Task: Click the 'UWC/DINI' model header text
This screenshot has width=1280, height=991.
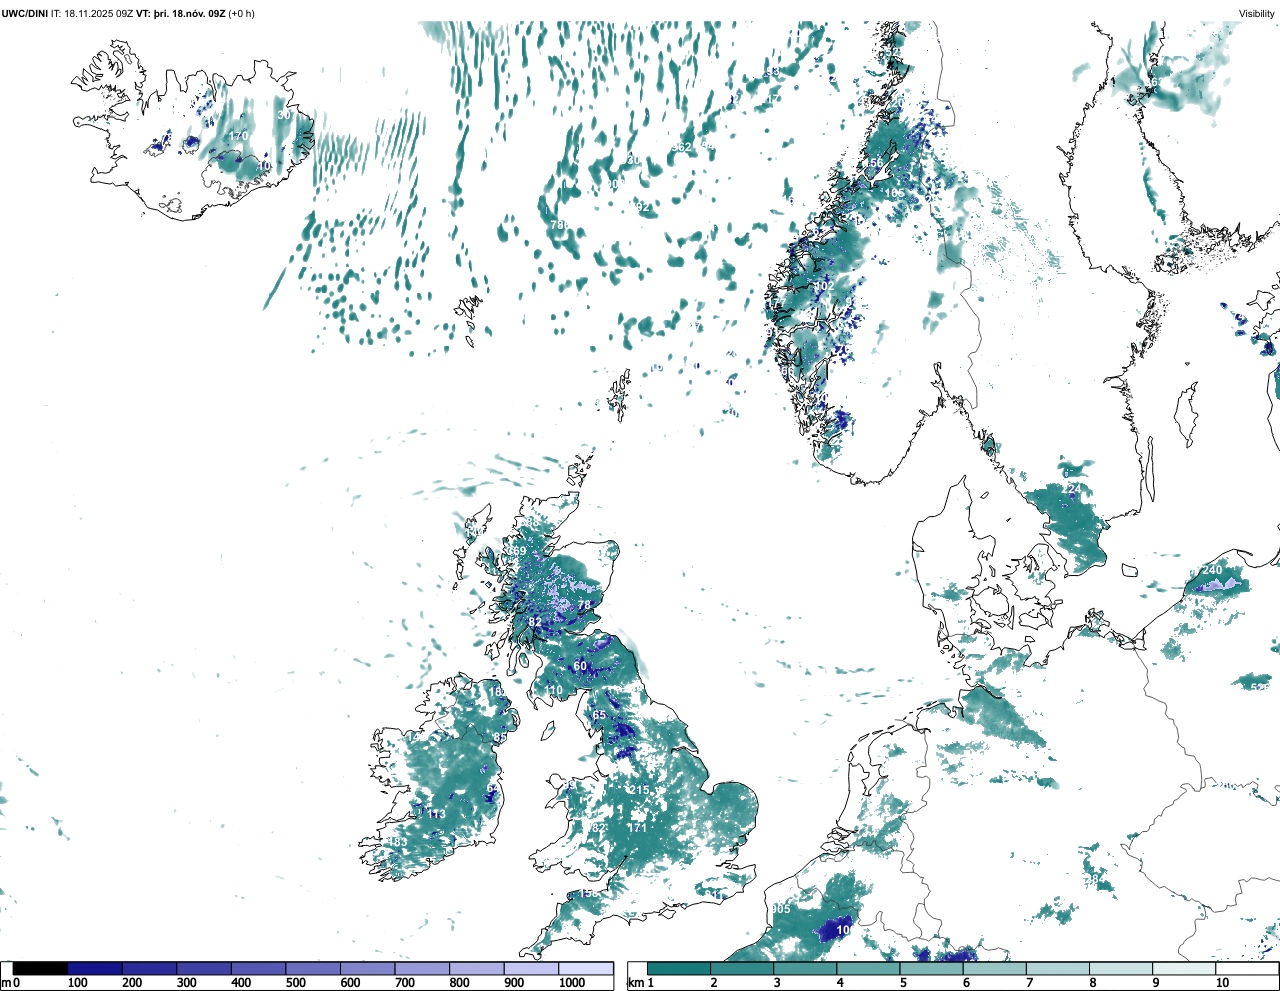Action: pyautogui.click(x=24, y=14)
